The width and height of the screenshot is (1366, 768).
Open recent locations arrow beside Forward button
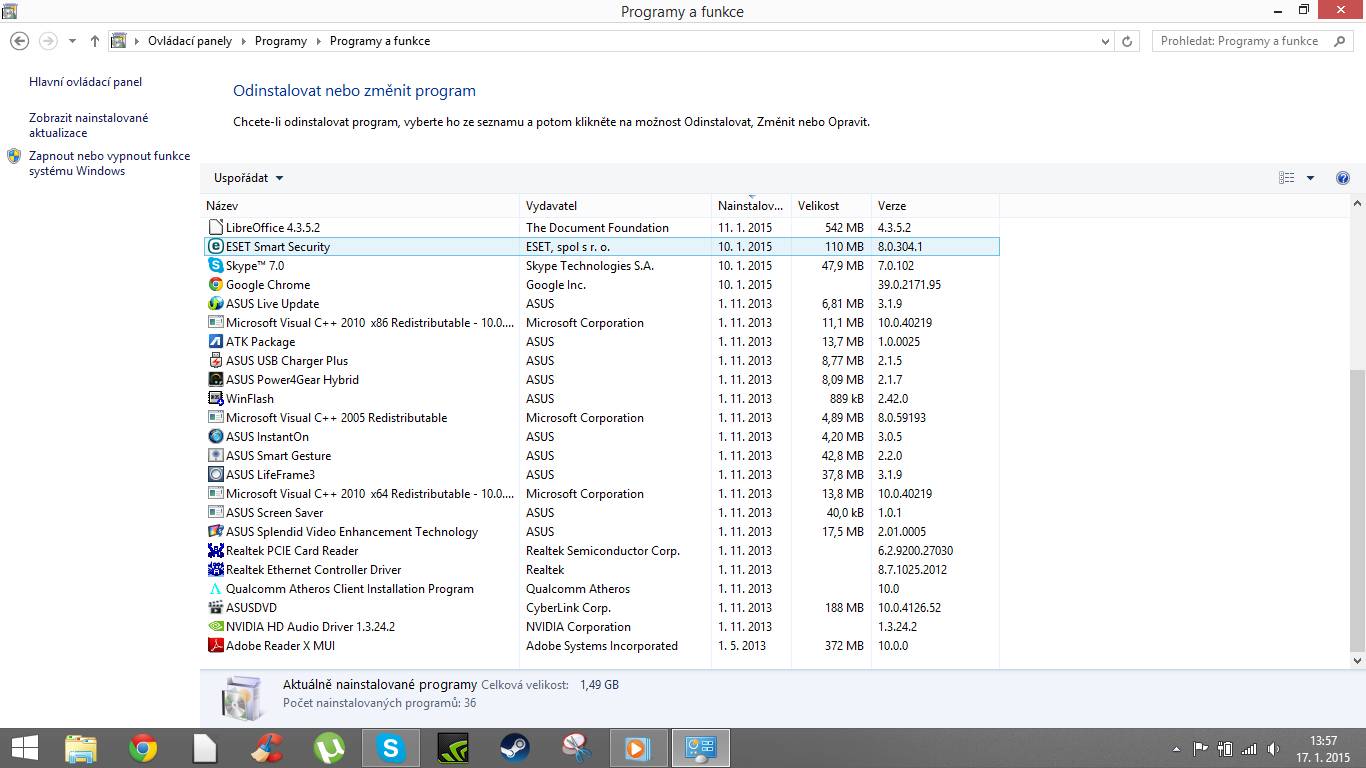click(72, 41)
